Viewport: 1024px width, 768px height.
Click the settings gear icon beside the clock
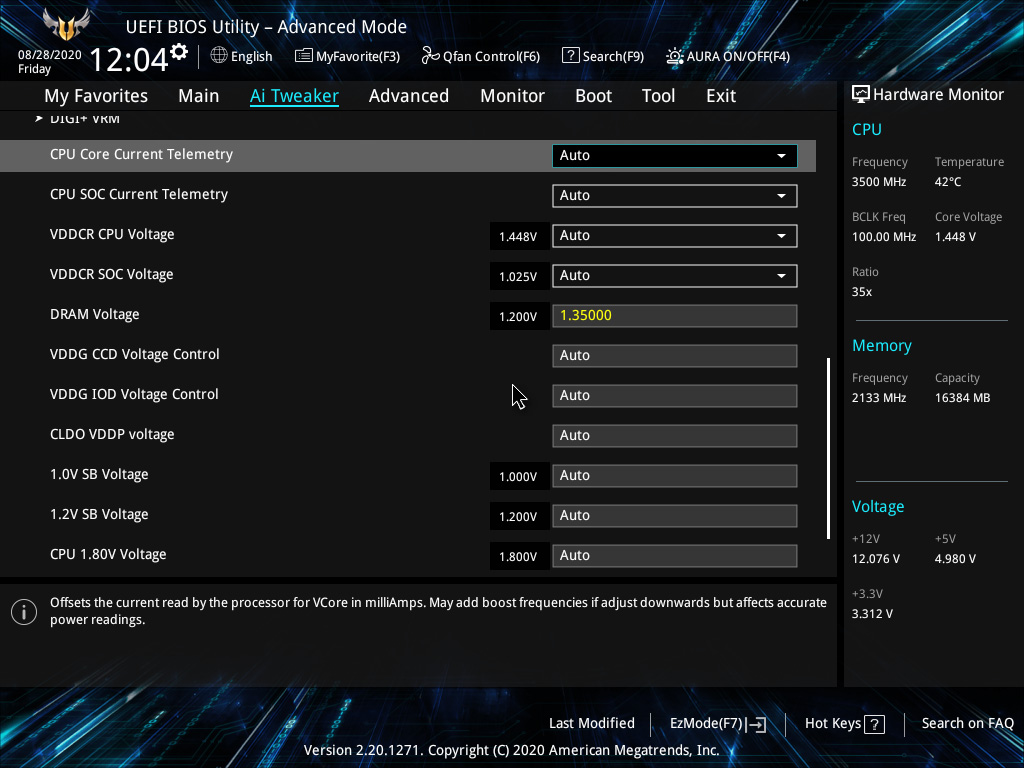[x=179, y=51]
